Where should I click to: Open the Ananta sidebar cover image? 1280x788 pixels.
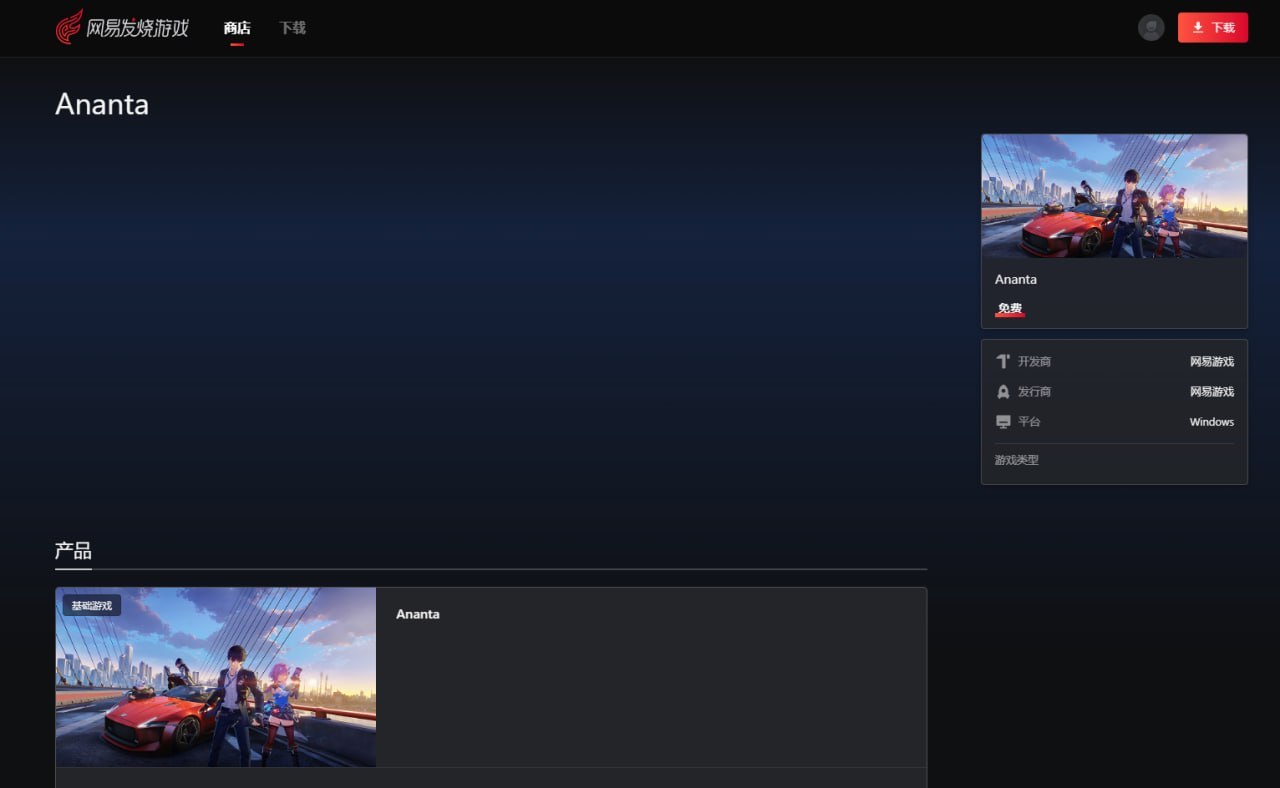1114,196
